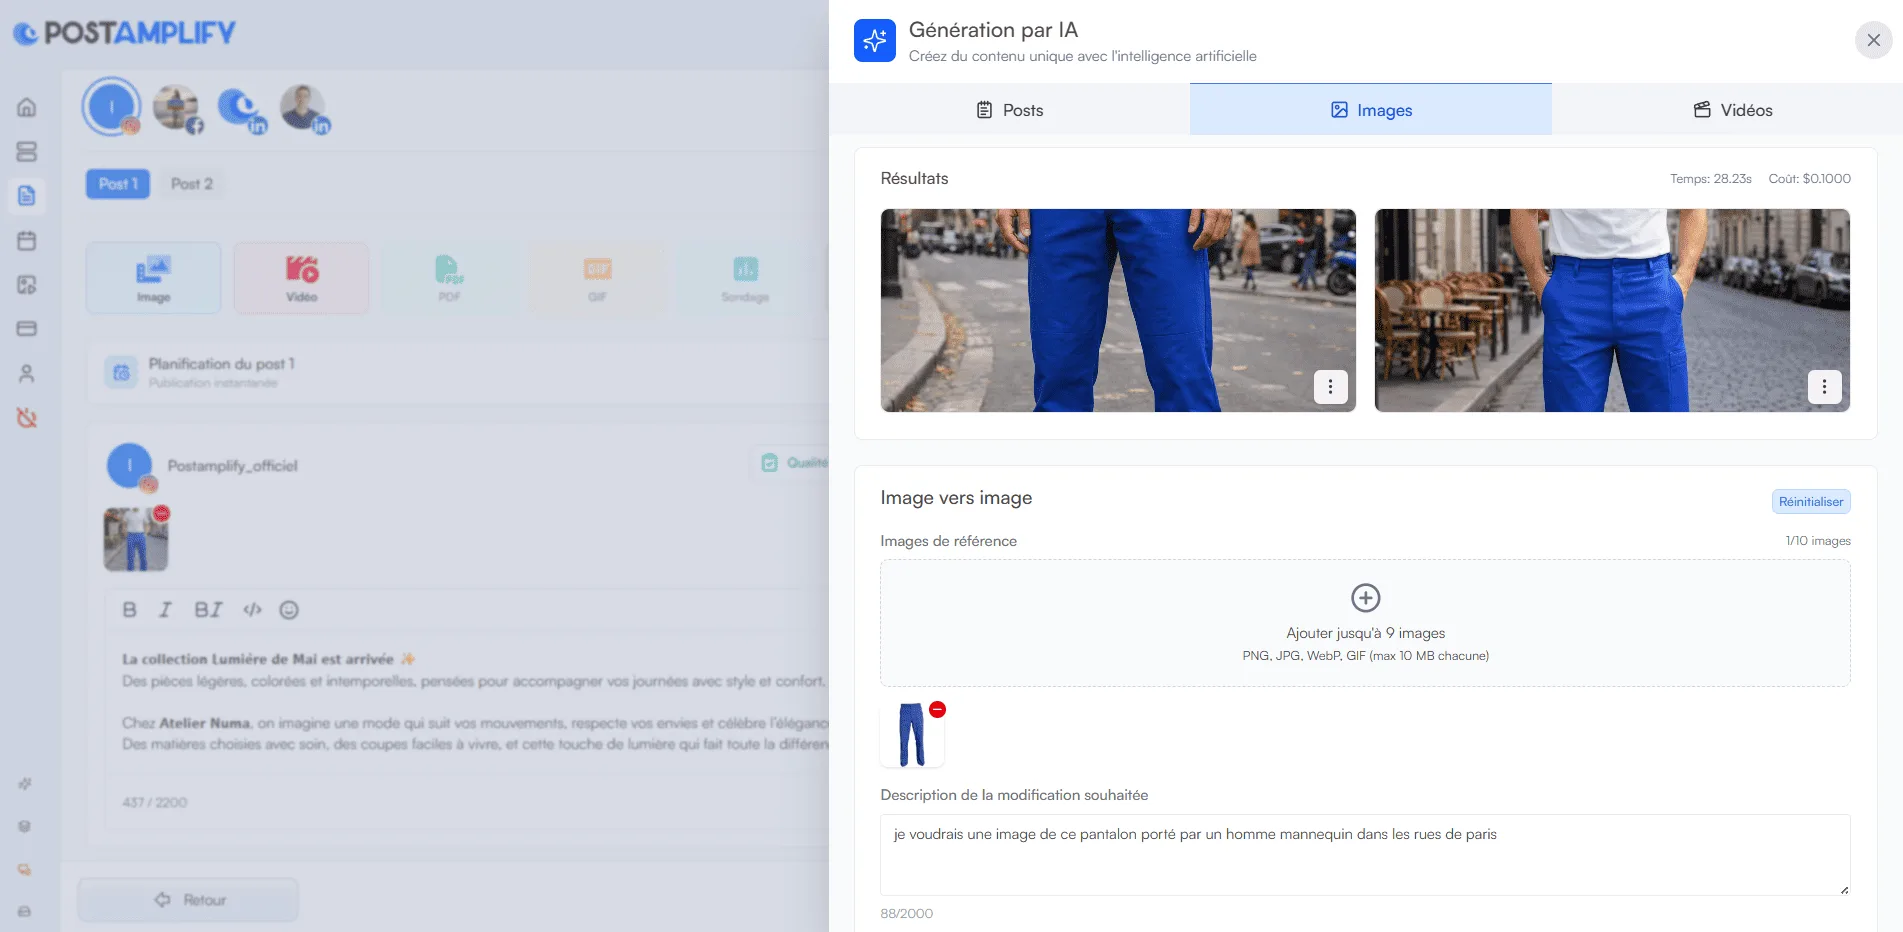Click the attached post image thumbnail
Image resolution: width=1903 pixels, height=932 pixels.
(x=135, y=540)
